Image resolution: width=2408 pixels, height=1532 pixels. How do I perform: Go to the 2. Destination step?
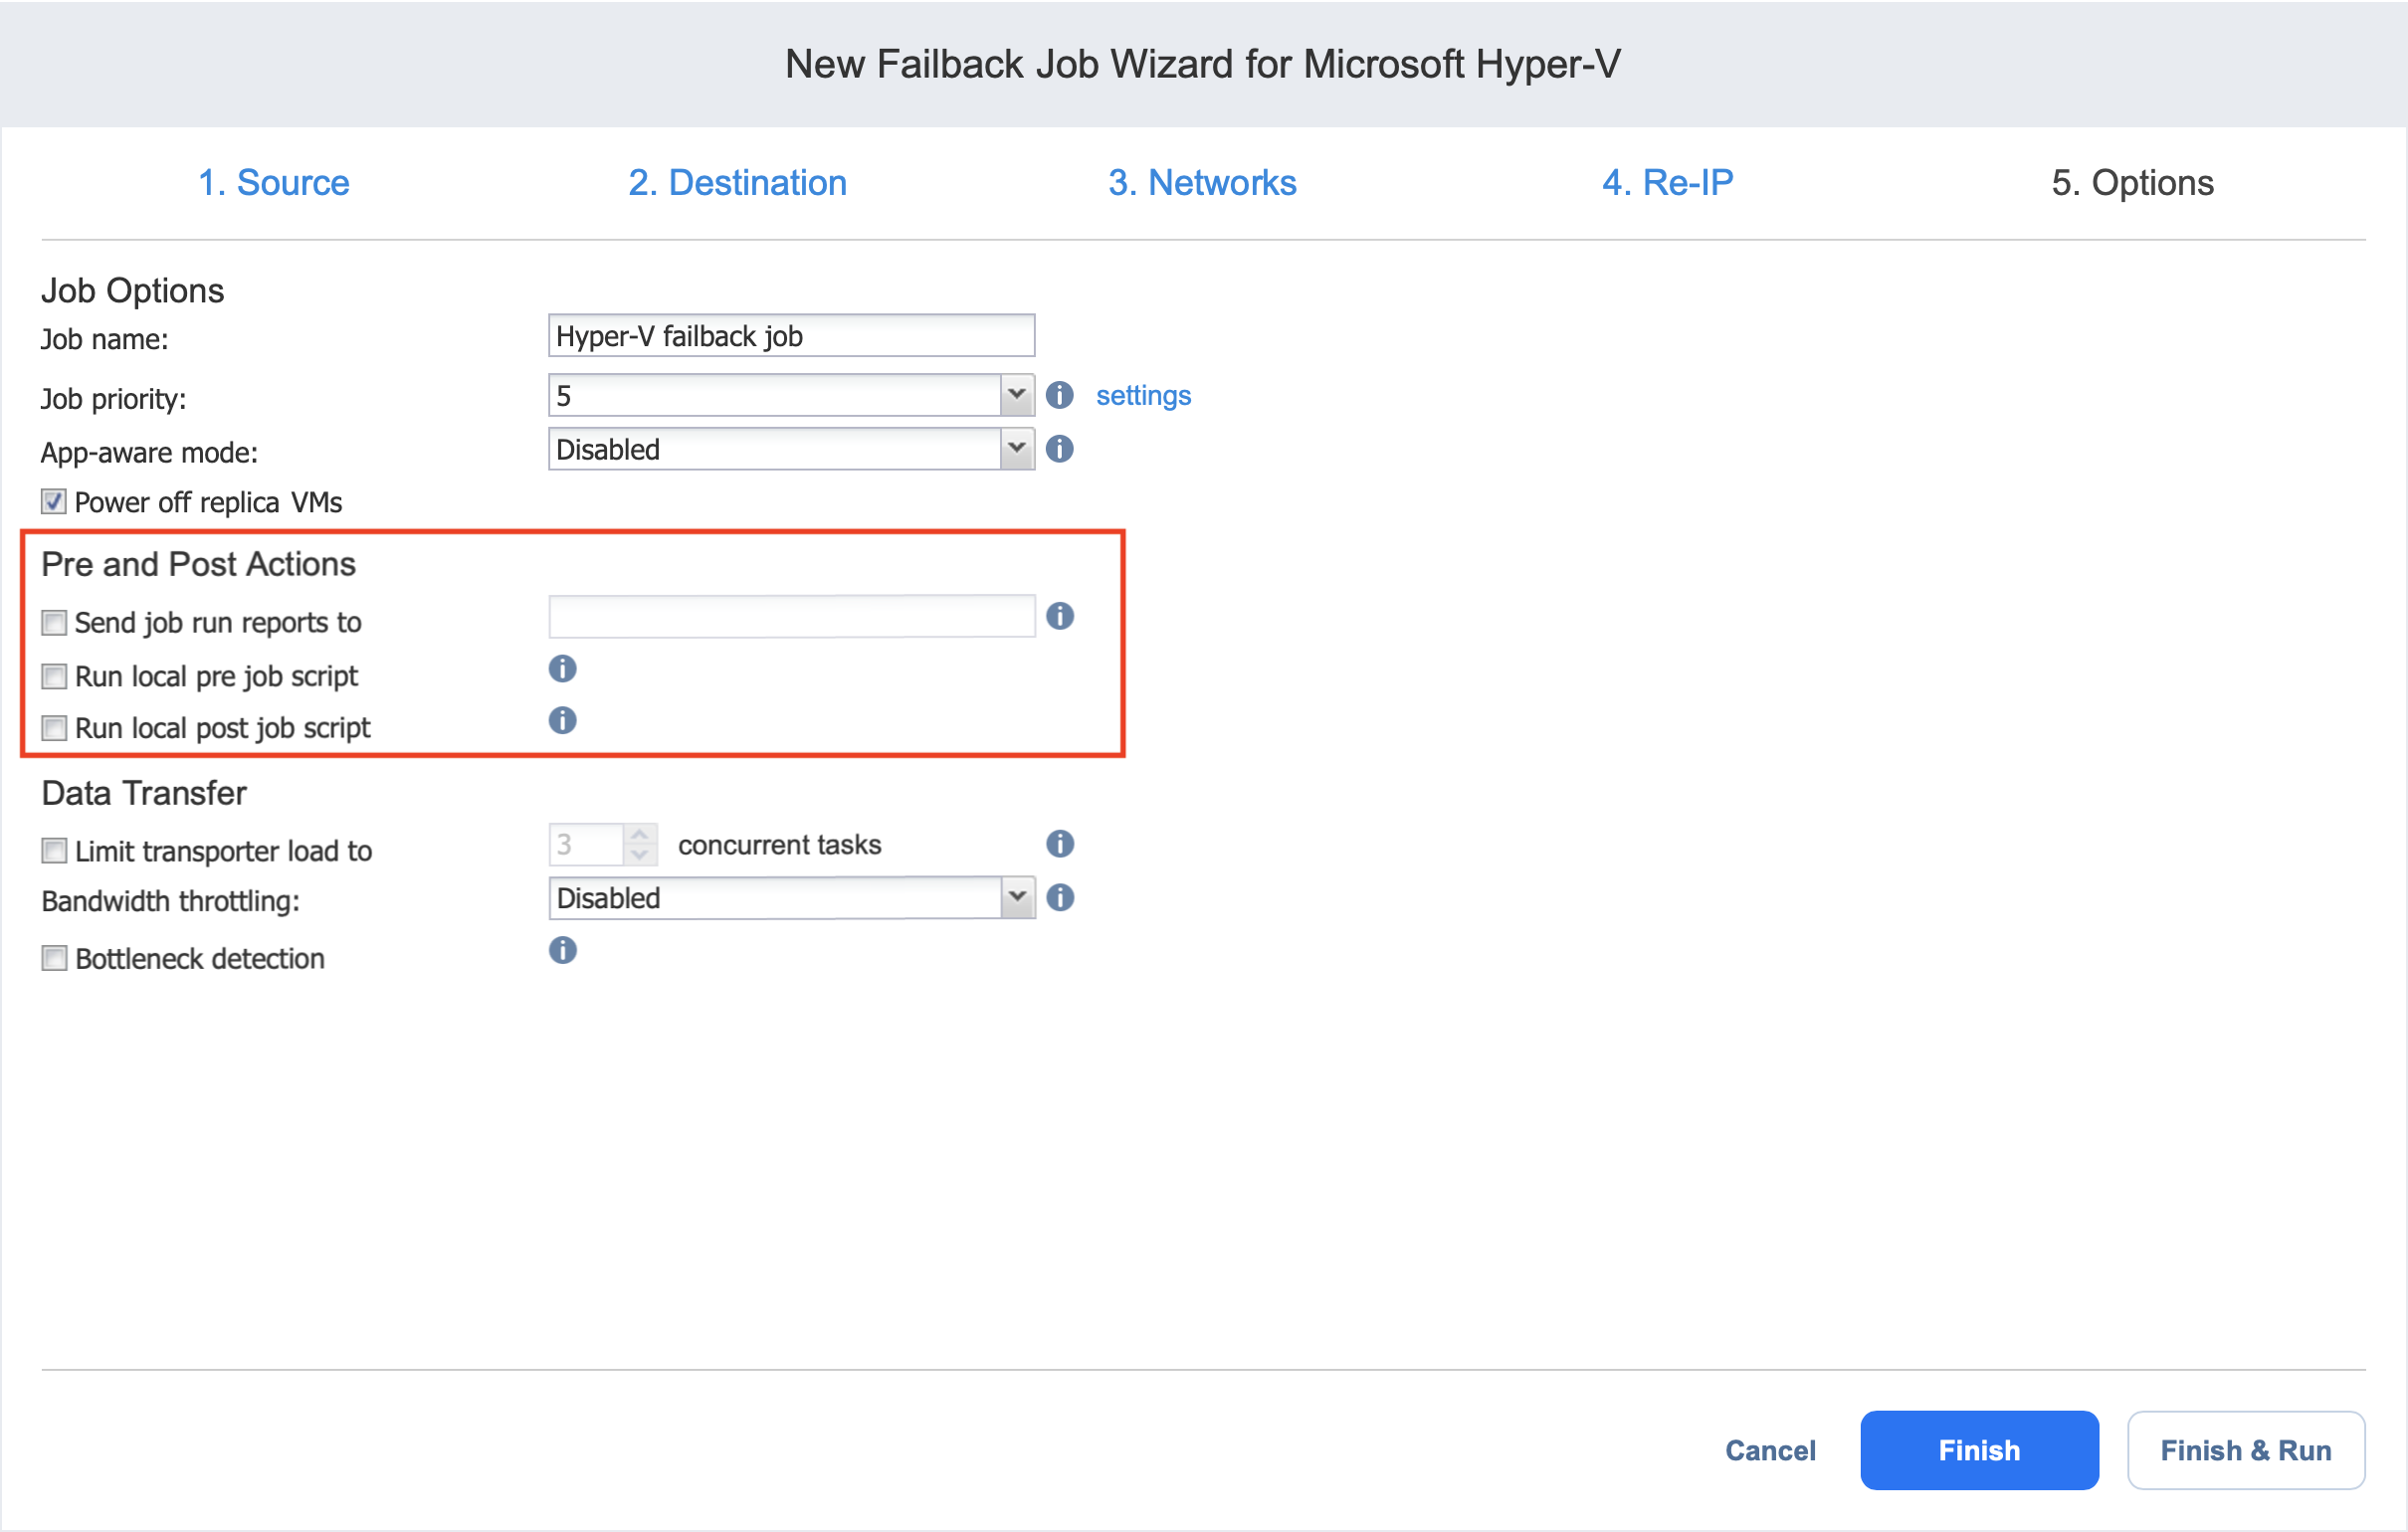coord(737,183)
